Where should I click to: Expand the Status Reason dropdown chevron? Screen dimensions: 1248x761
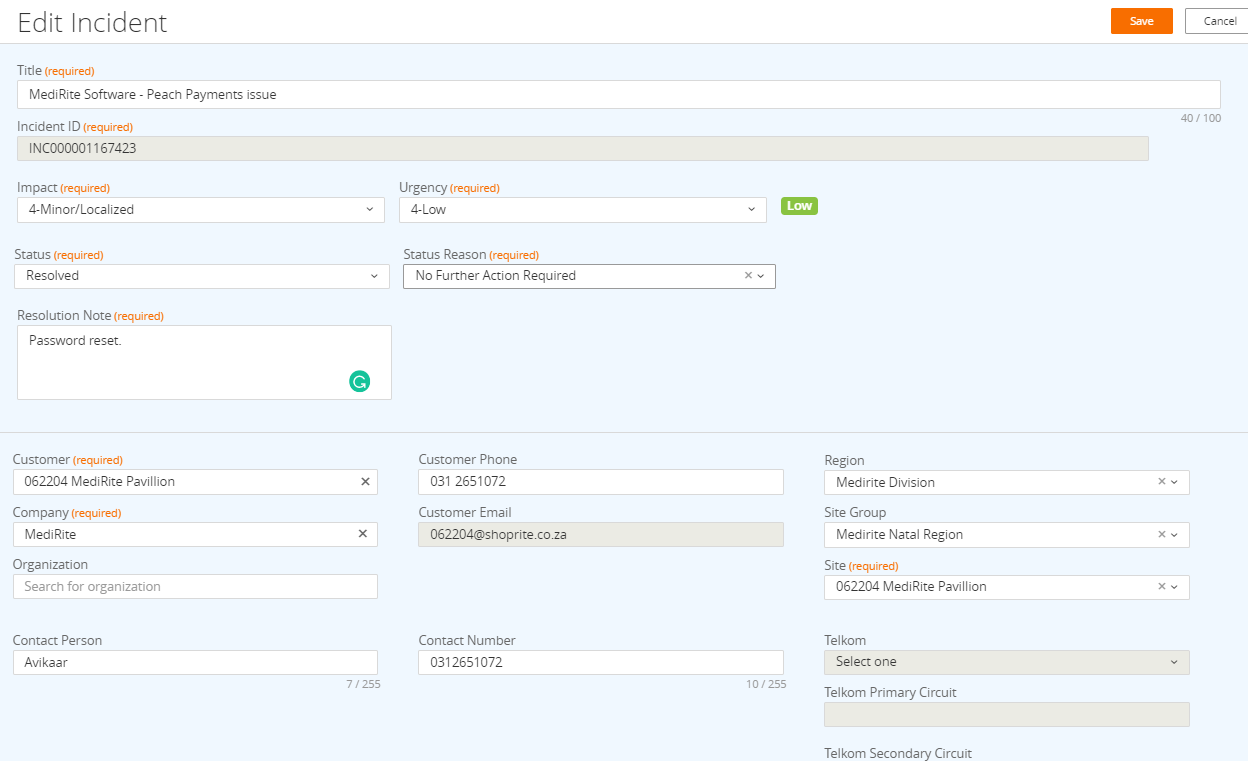tap(761, 276)
